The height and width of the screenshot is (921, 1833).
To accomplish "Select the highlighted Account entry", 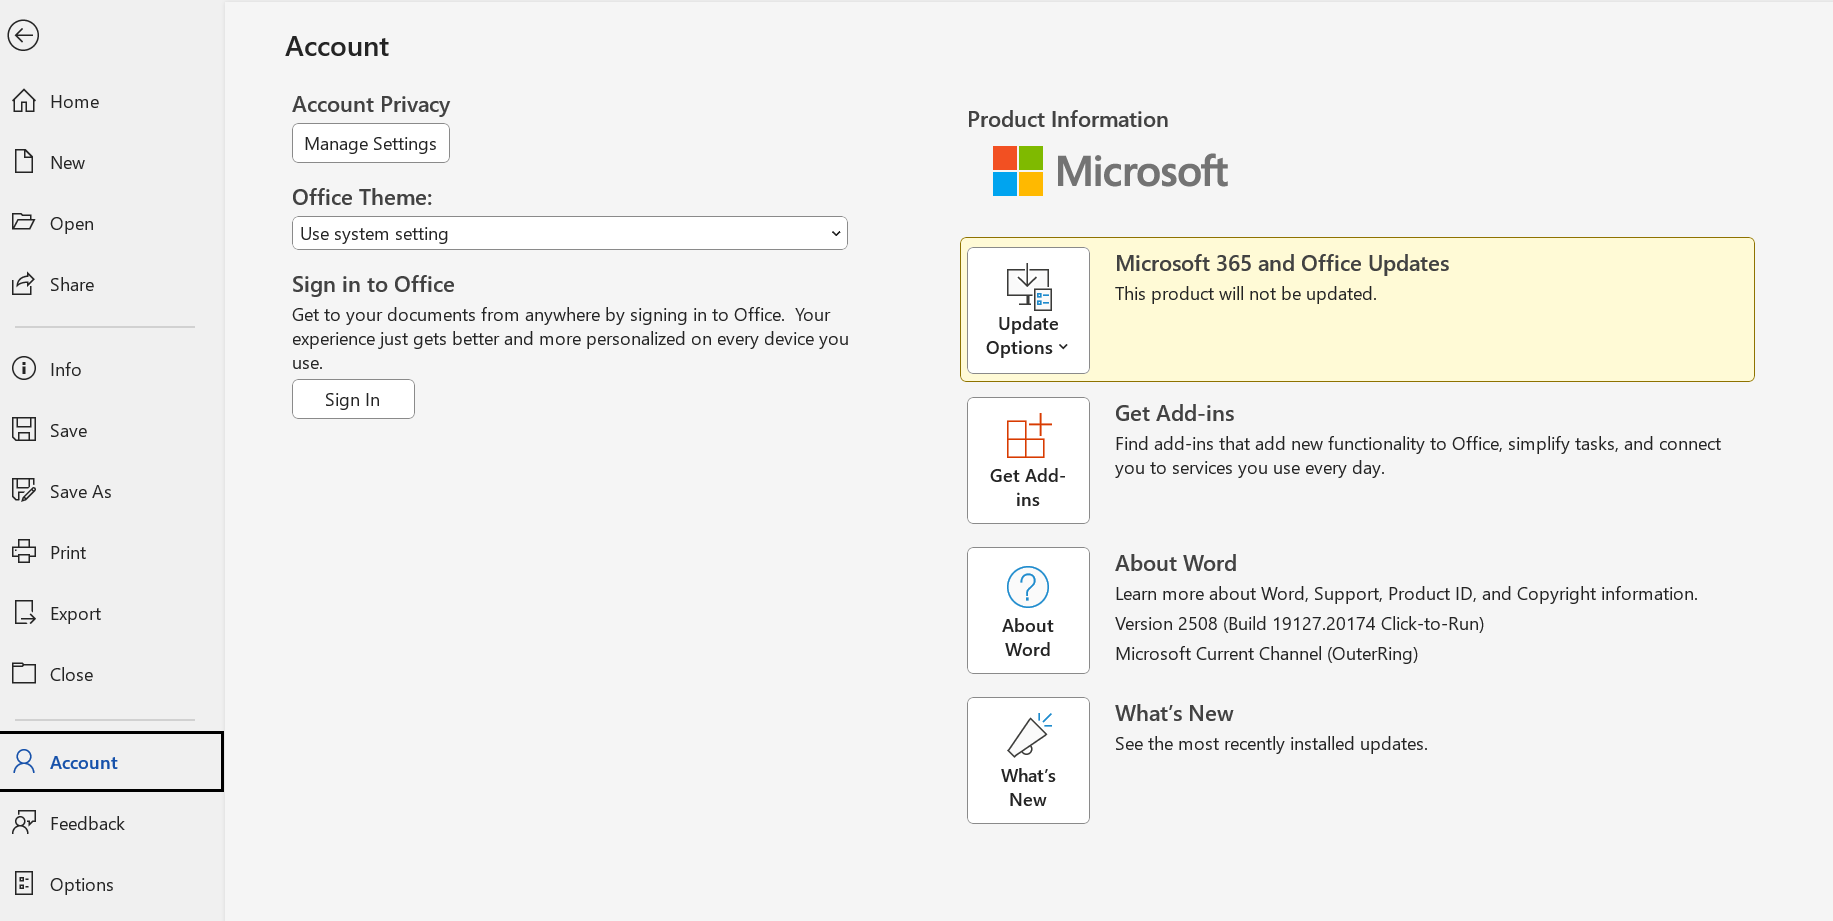I will pyautogui.click(x=83, y=761).
